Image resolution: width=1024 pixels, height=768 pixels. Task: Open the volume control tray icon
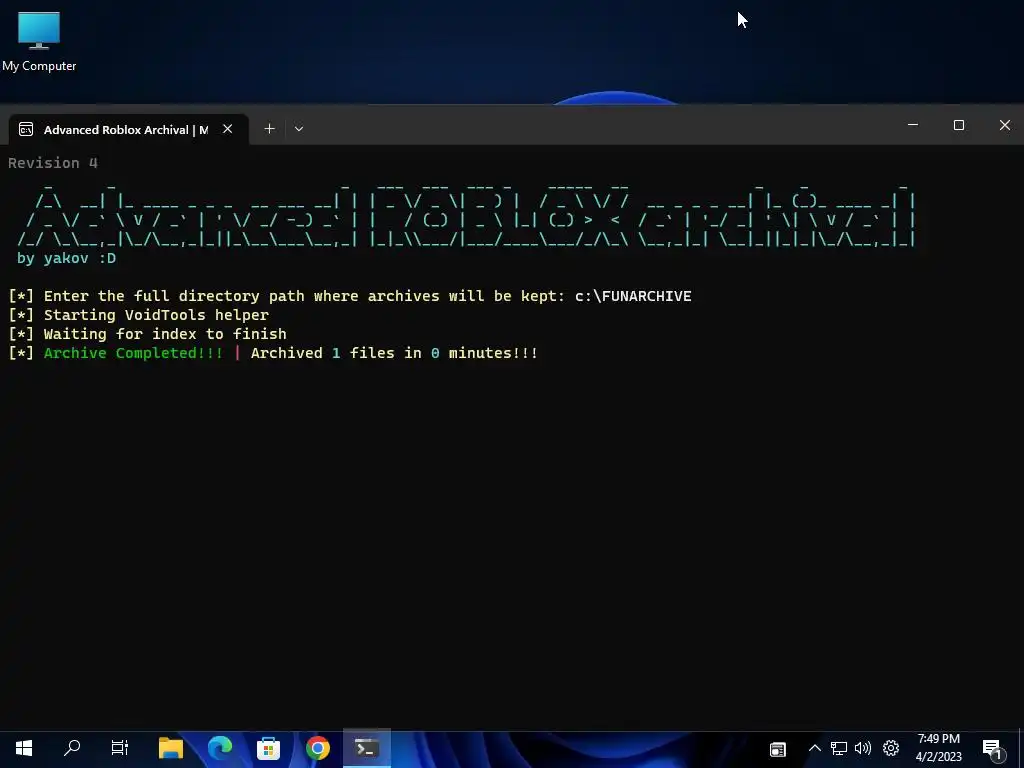pyautogui.click(x=863, y=748)
